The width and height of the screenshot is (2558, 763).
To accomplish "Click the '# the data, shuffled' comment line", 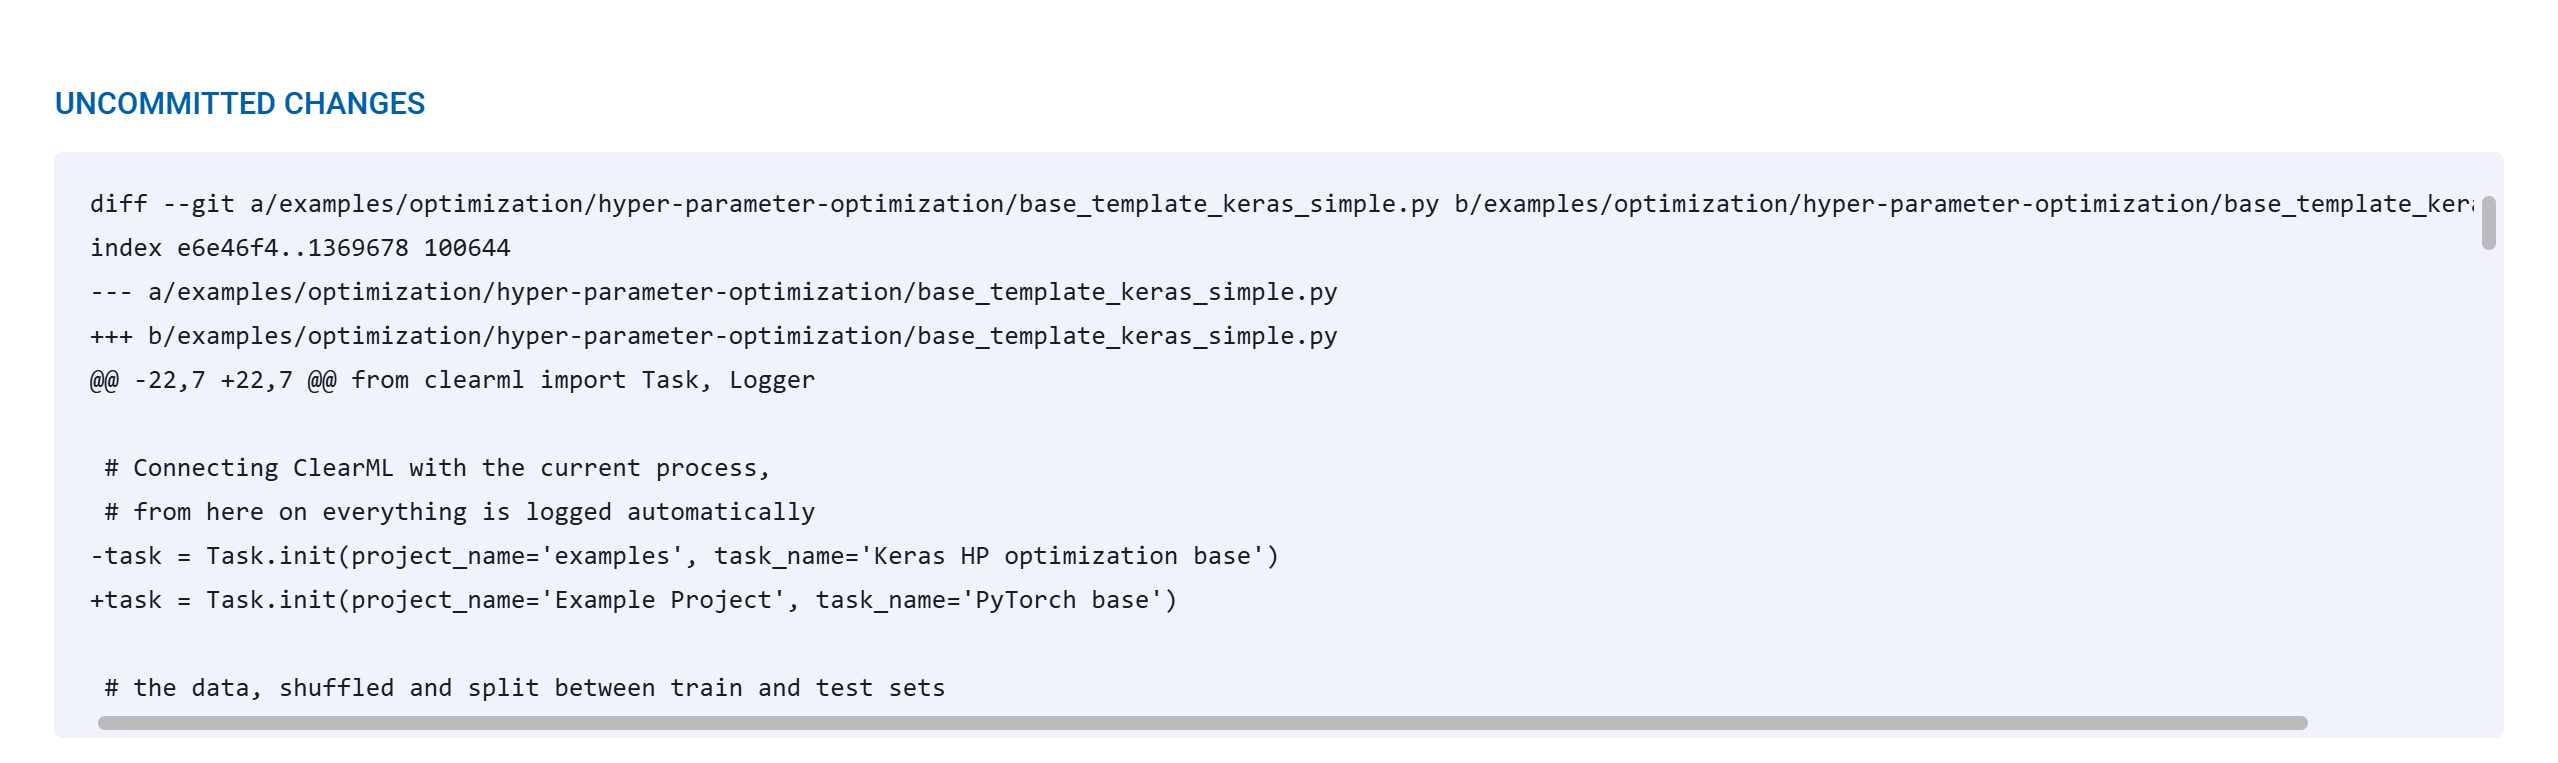I will pyautogui.click(x=525, y=688).
